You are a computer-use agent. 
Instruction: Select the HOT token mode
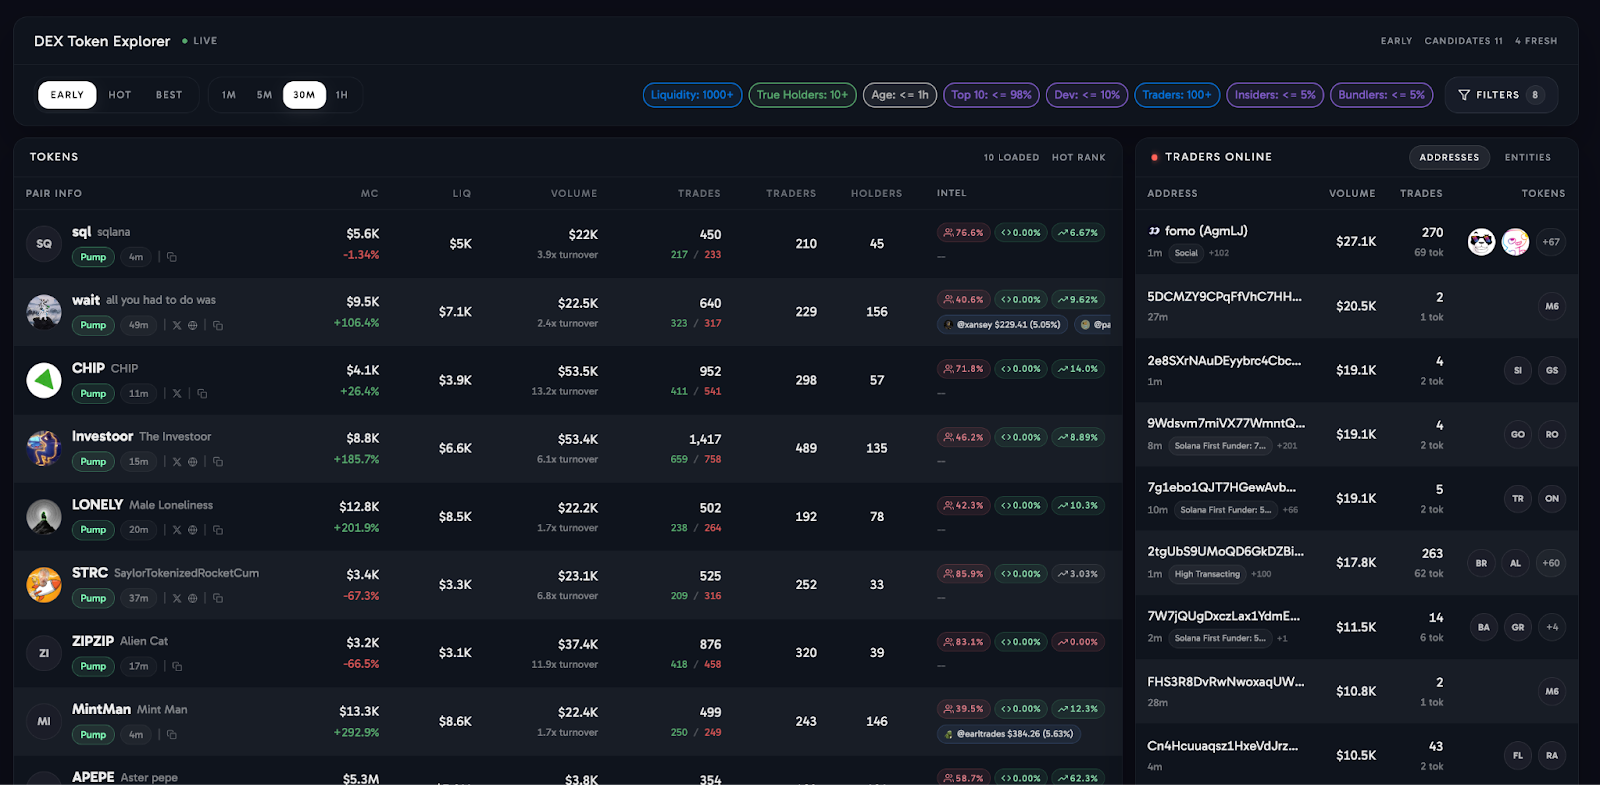tap(120, 95)
